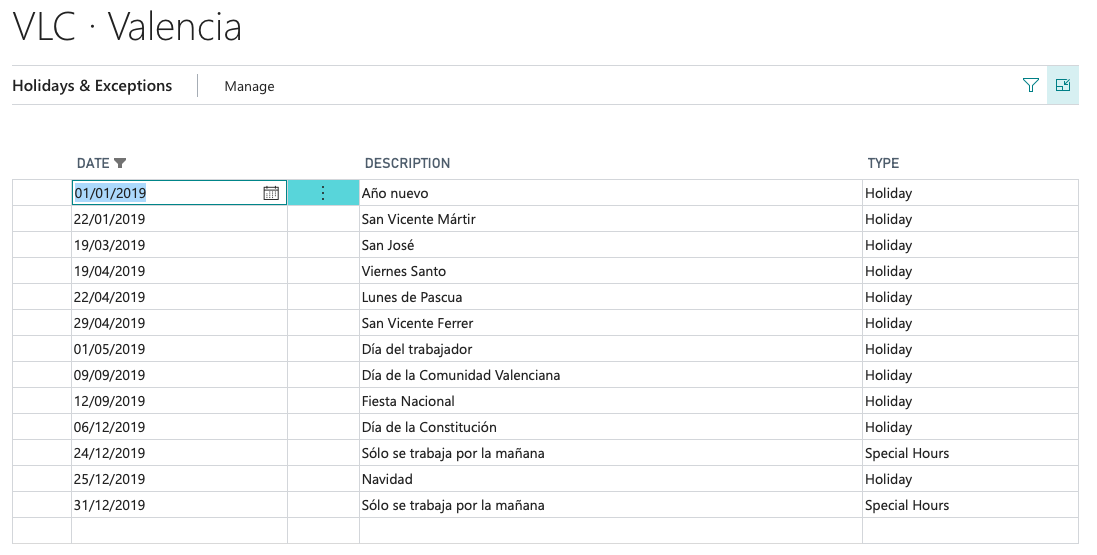Screen dimensions: 1097x555
Task: Click the filter funnel icon
Action: pyautogui.click(x=1031, y=86)
